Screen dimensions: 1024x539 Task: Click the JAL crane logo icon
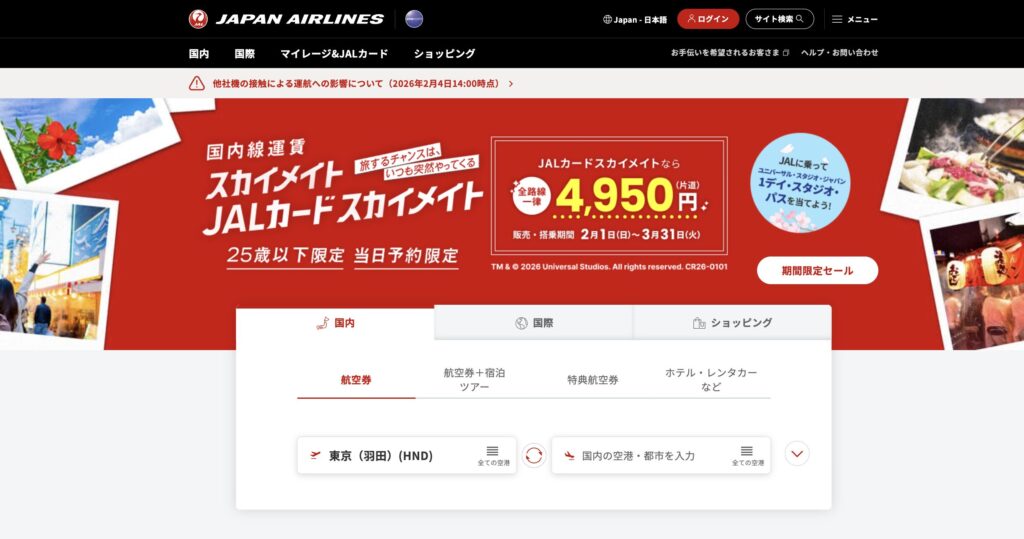(198, 19)
